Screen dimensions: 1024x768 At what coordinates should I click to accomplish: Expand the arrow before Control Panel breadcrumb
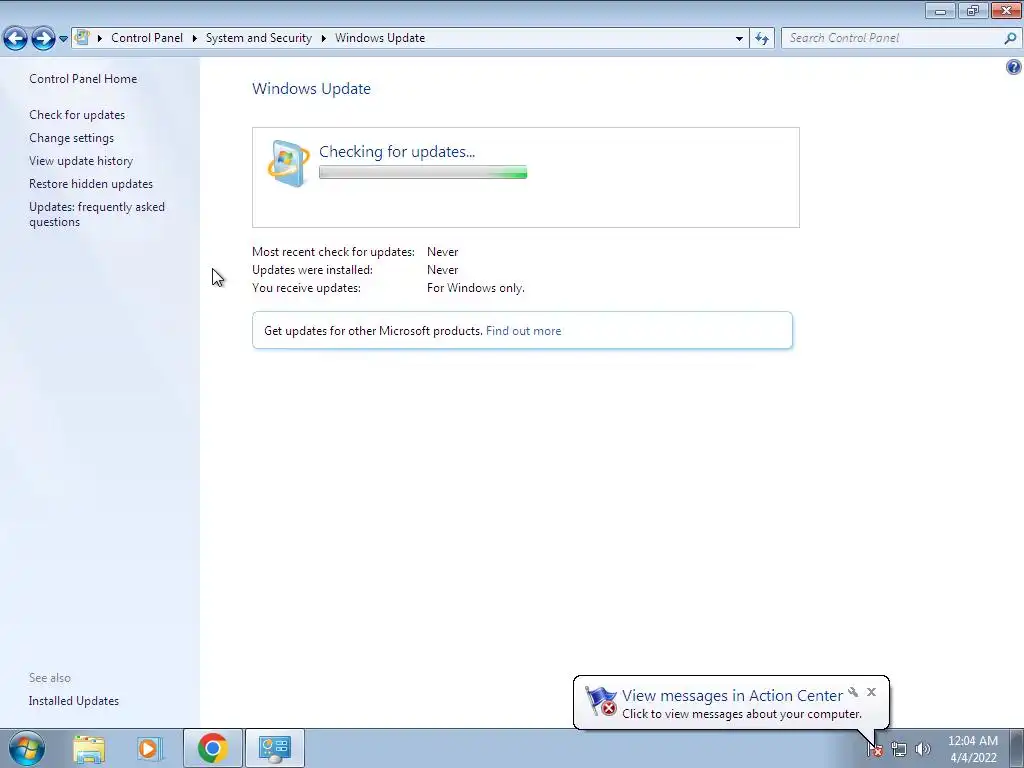coord(100,38)
